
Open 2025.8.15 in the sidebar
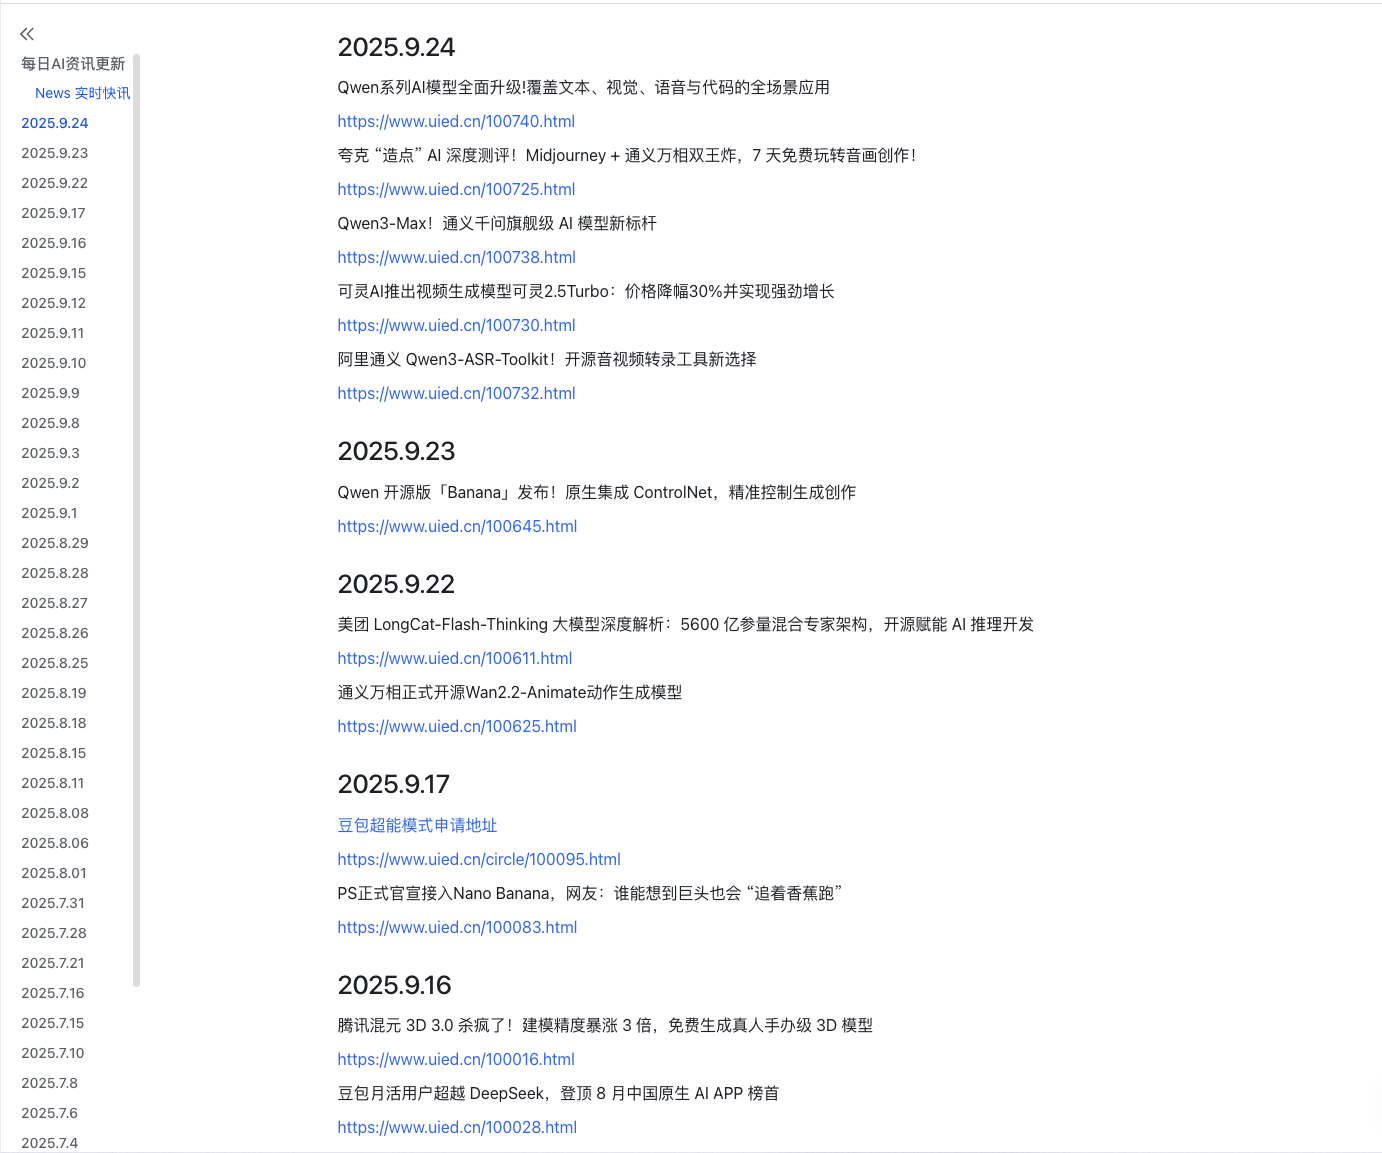pyautogui.click(x=54, y=753)
